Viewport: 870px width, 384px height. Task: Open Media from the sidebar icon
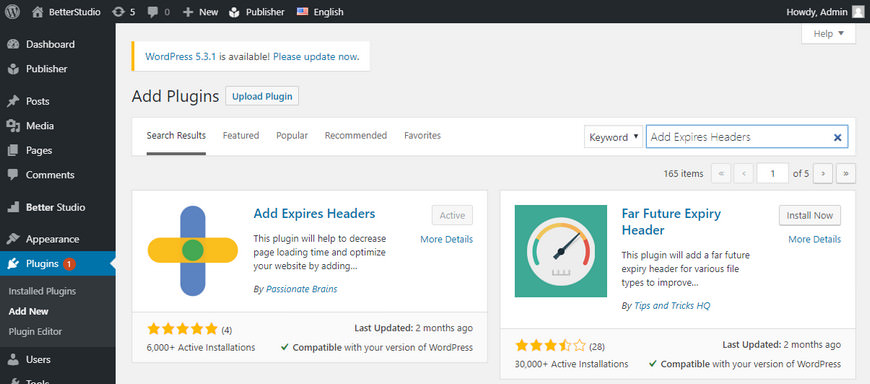pos(13,126)
